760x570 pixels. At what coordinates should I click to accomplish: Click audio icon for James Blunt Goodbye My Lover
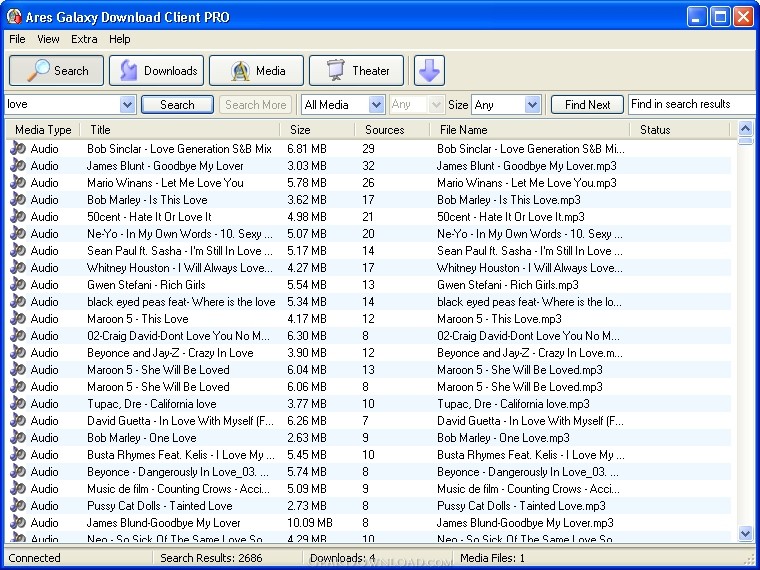[18, 165]
